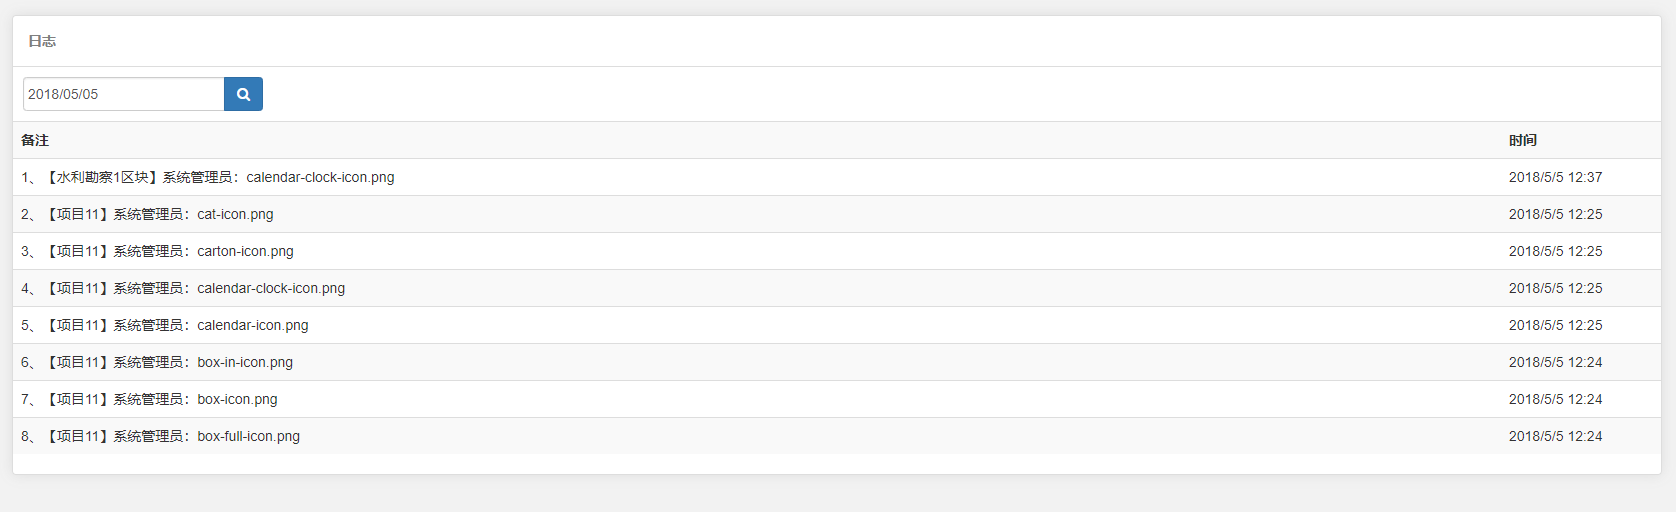Click the timestamp of the box-in-icon.png row
This screenshot has height=512, width=1676.
pyautogui.click(x=1555, y=362)
